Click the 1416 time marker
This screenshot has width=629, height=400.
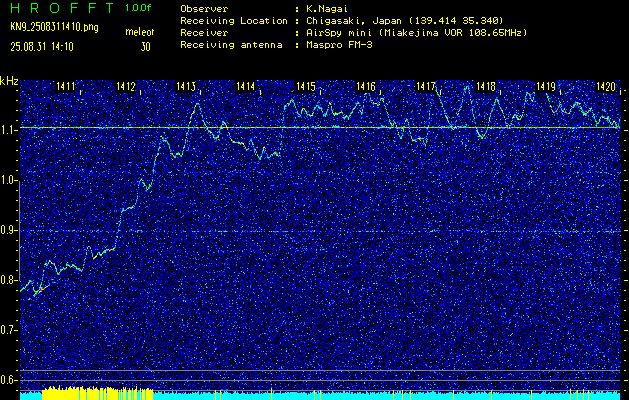[x=366, y=86]
